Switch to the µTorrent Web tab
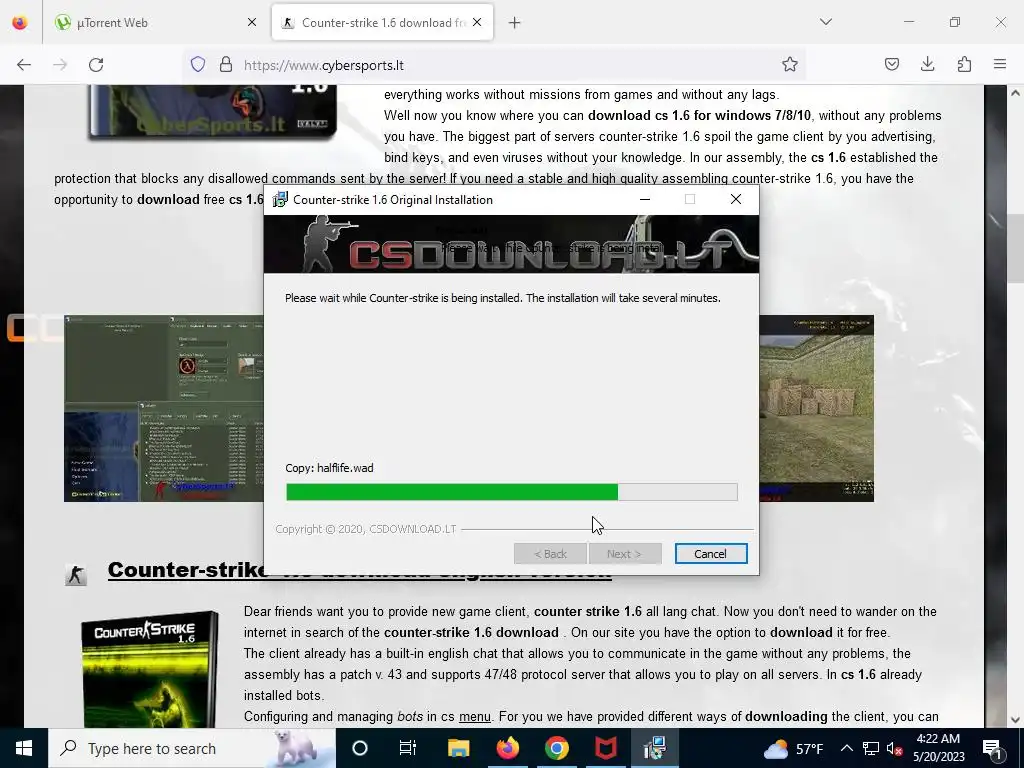The height and width of the screenshot is (768, 1024). point(155,23)
